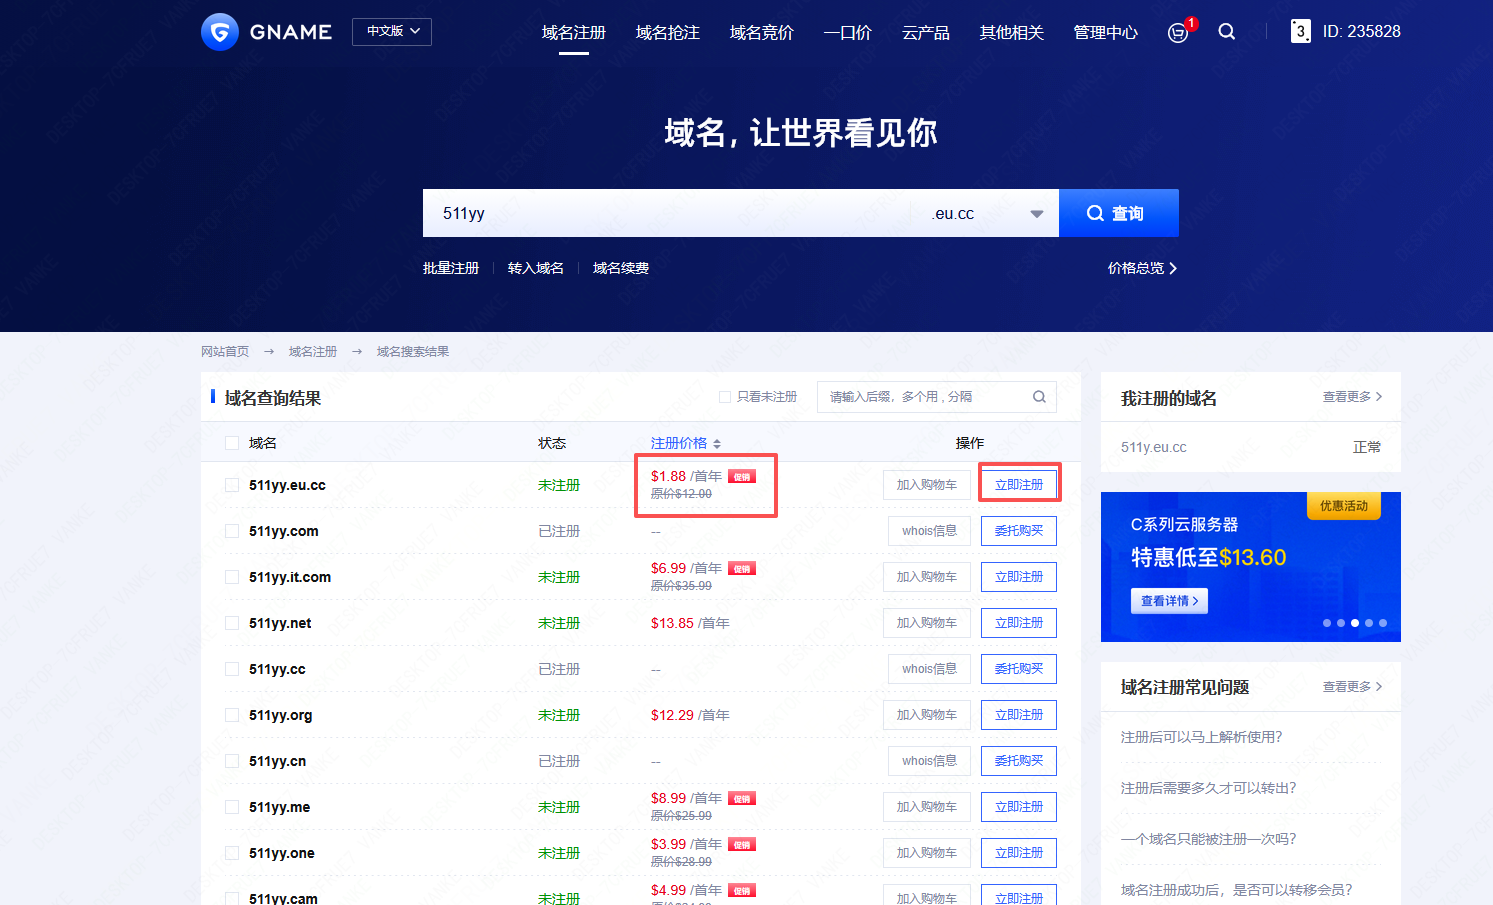This screenshot has width=1493, height=905.
Task: Click the 促销 badge on 511yy.eu.cc
Action: click(742, 477)
